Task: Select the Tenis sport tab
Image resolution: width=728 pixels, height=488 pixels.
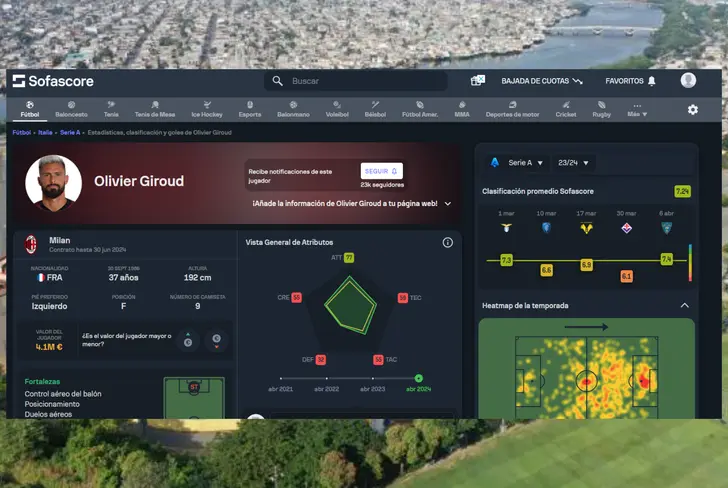Action: point(111,110)
